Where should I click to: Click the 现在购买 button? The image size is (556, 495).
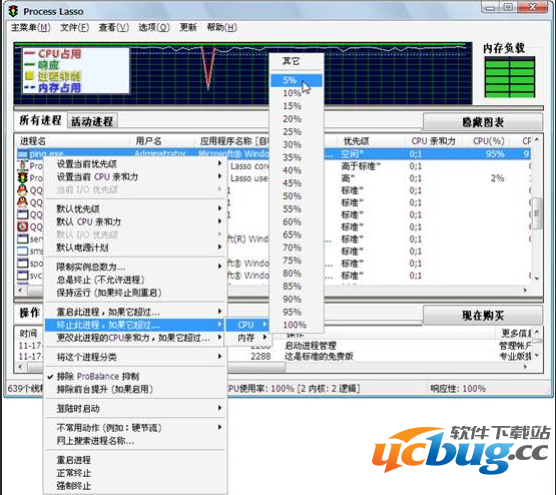(483, 315)
